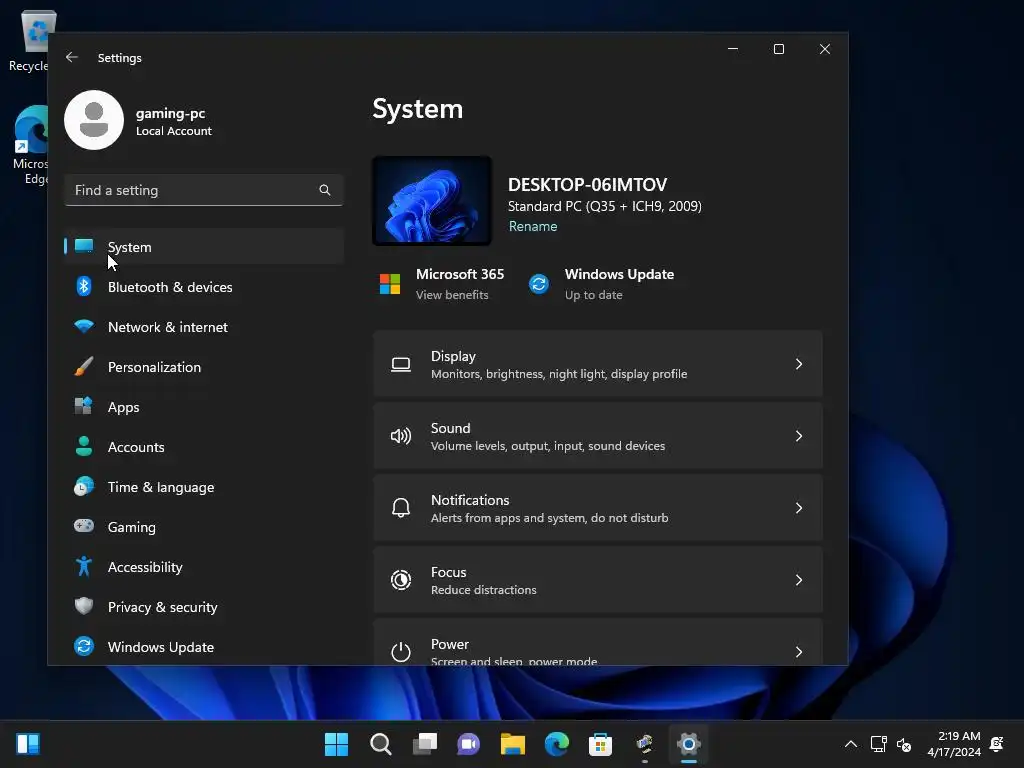Click the Find a setting search box

click(x=204, y=190)
